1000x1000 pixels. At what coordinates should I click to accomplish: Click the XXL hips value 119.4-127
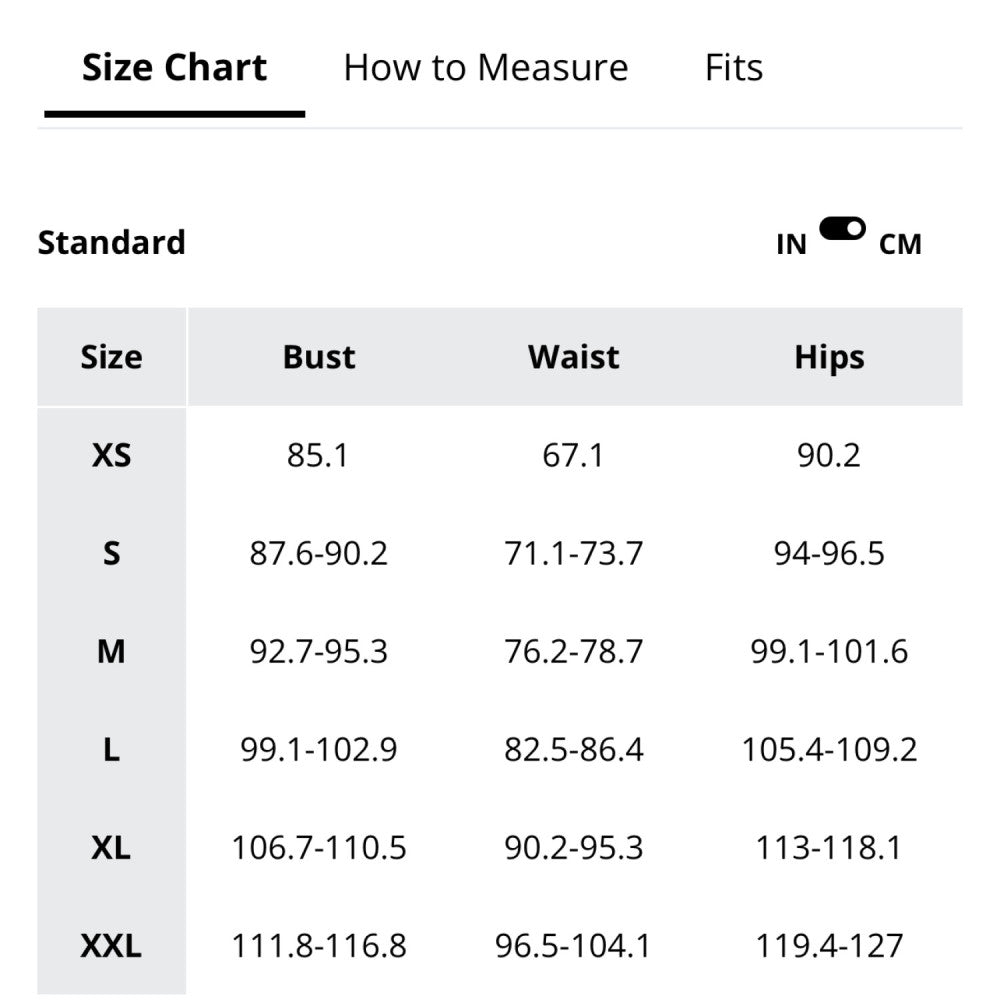(x=829, y=945)
